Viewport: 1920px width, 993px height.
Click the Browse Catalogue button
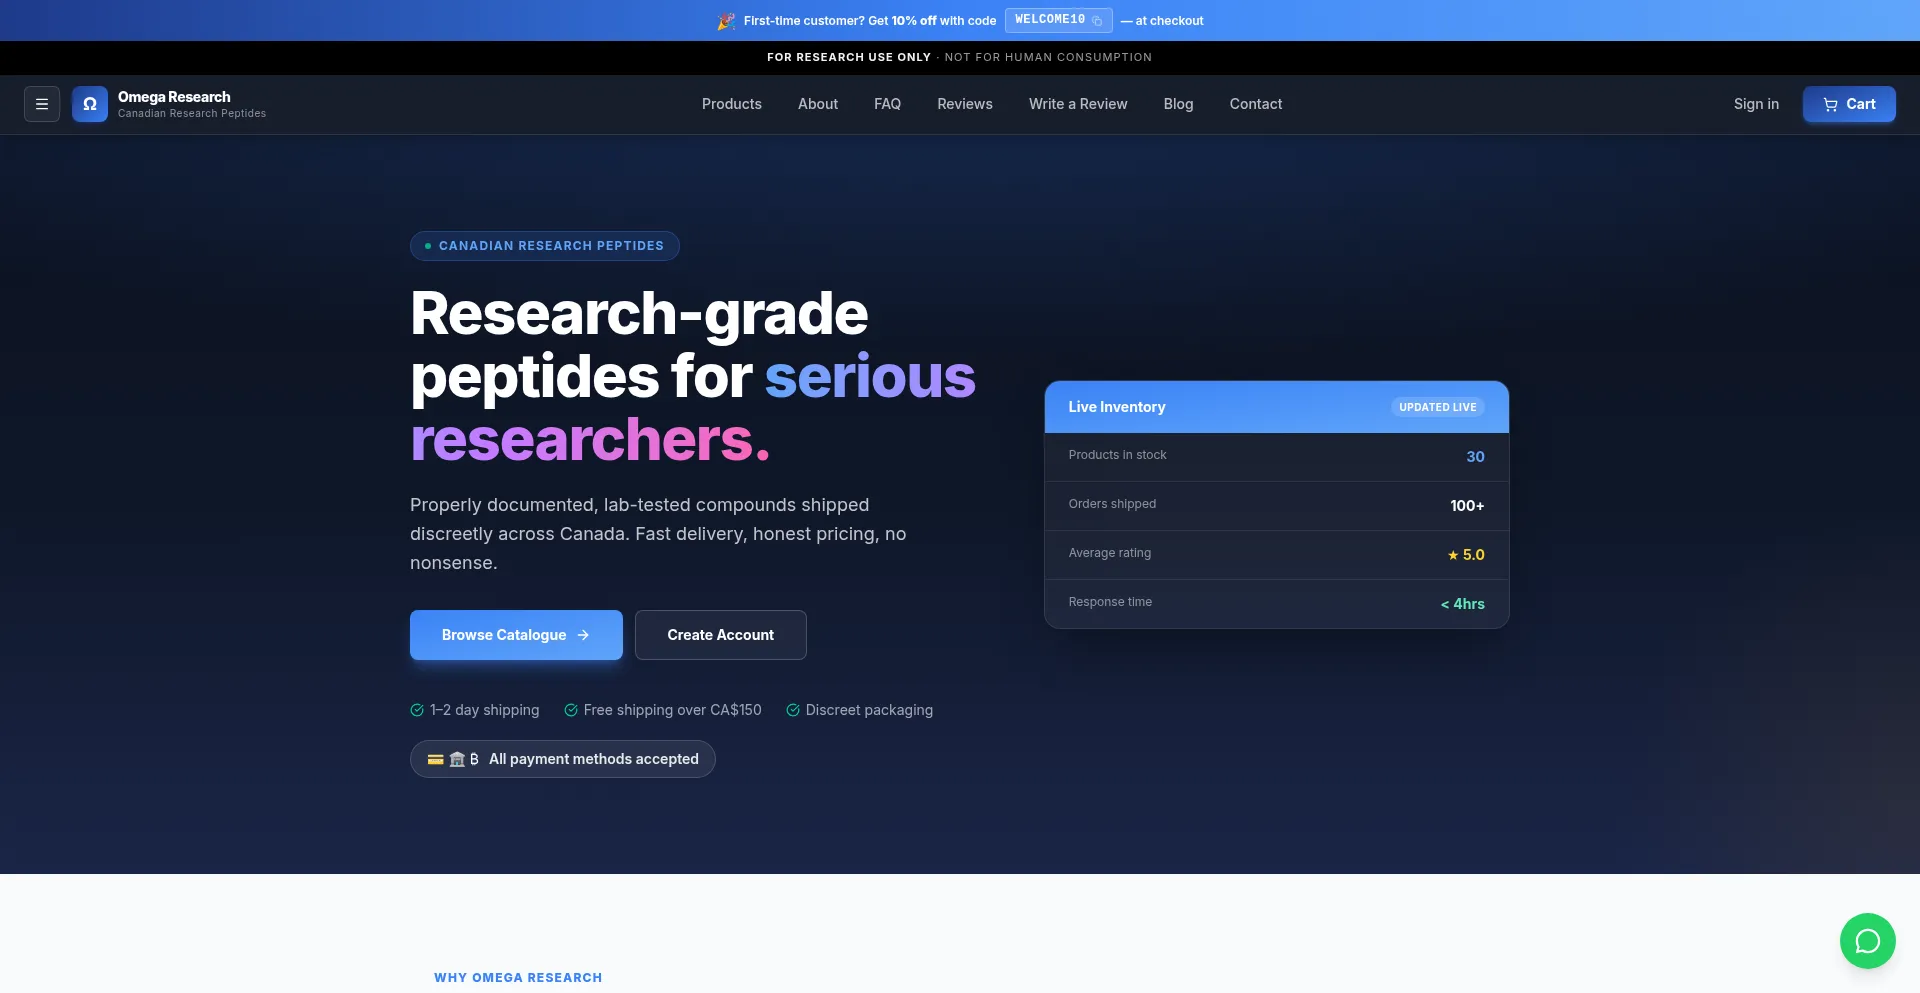[516, 635]
